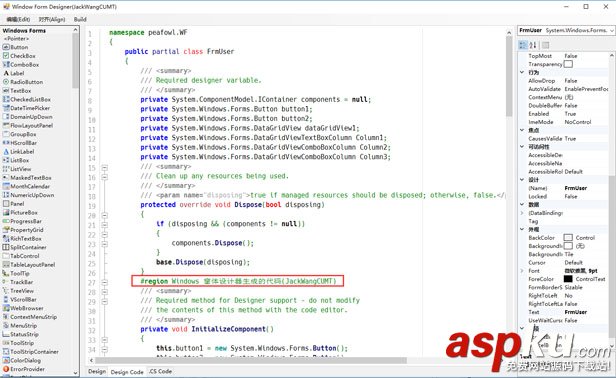
Task: Select the ProgressBar control icon
Action: point(6,221)
